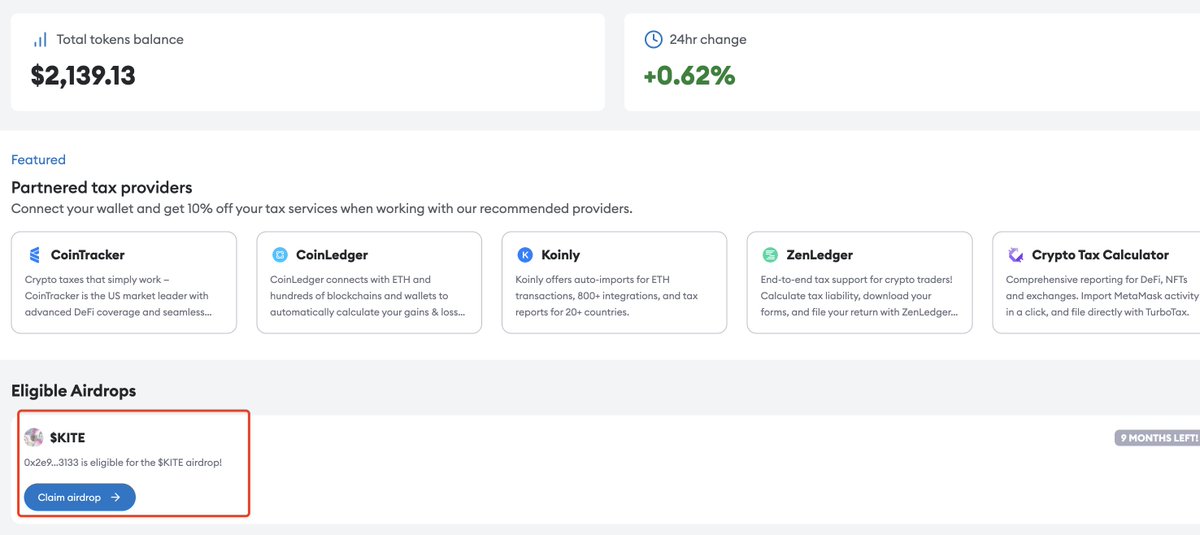Click the $KITE token avatar icon

[34, 438]
